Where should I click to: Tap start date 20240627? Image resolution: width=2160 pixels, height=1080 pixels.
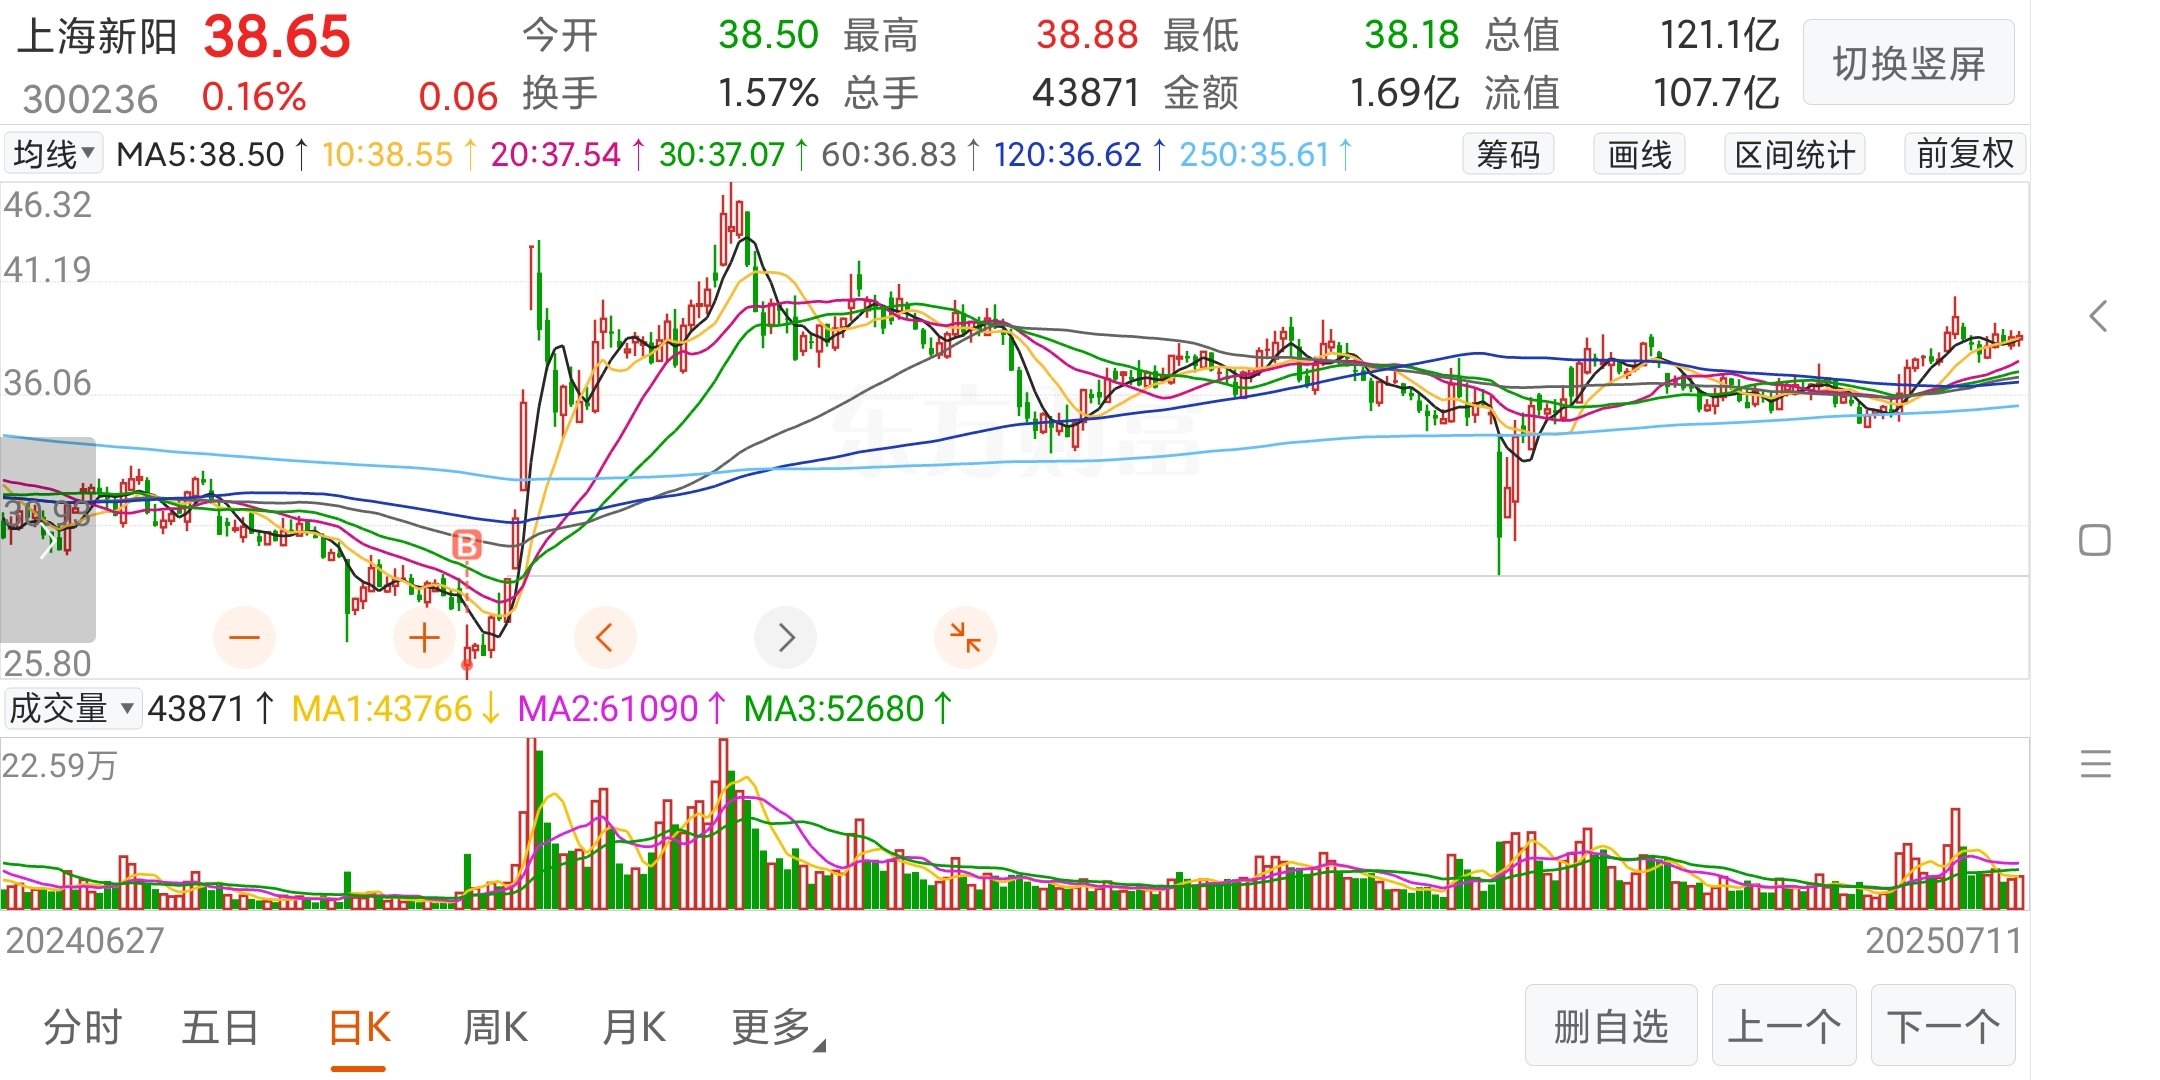(x=85, y=940)
